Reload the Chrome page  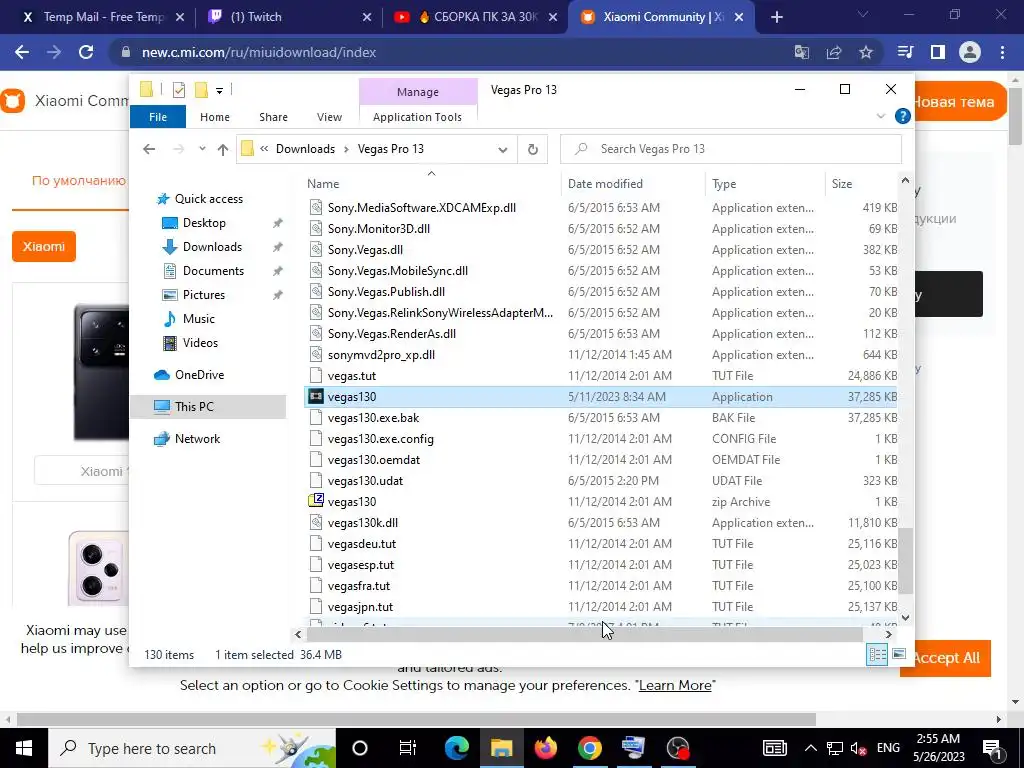86,52
